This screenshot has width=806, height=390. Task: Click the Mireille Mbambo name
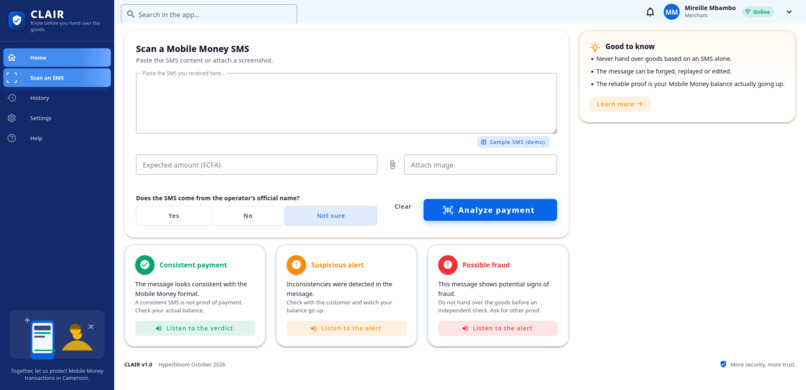pyautogui.click(x=710, y=8)
